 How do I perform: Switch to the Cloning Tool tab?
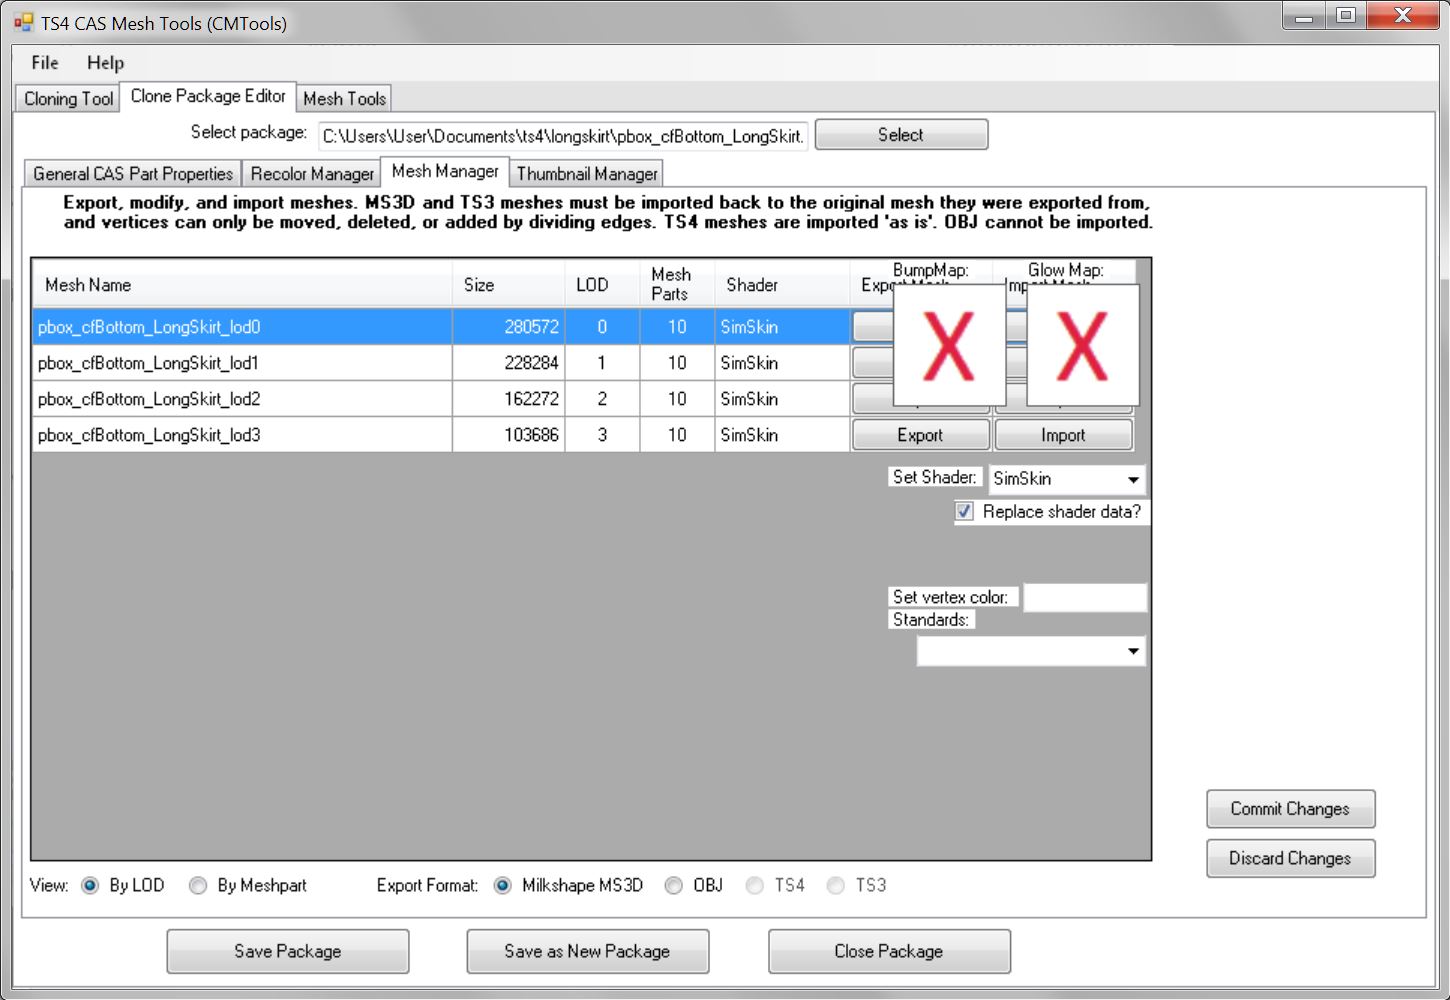65,98
